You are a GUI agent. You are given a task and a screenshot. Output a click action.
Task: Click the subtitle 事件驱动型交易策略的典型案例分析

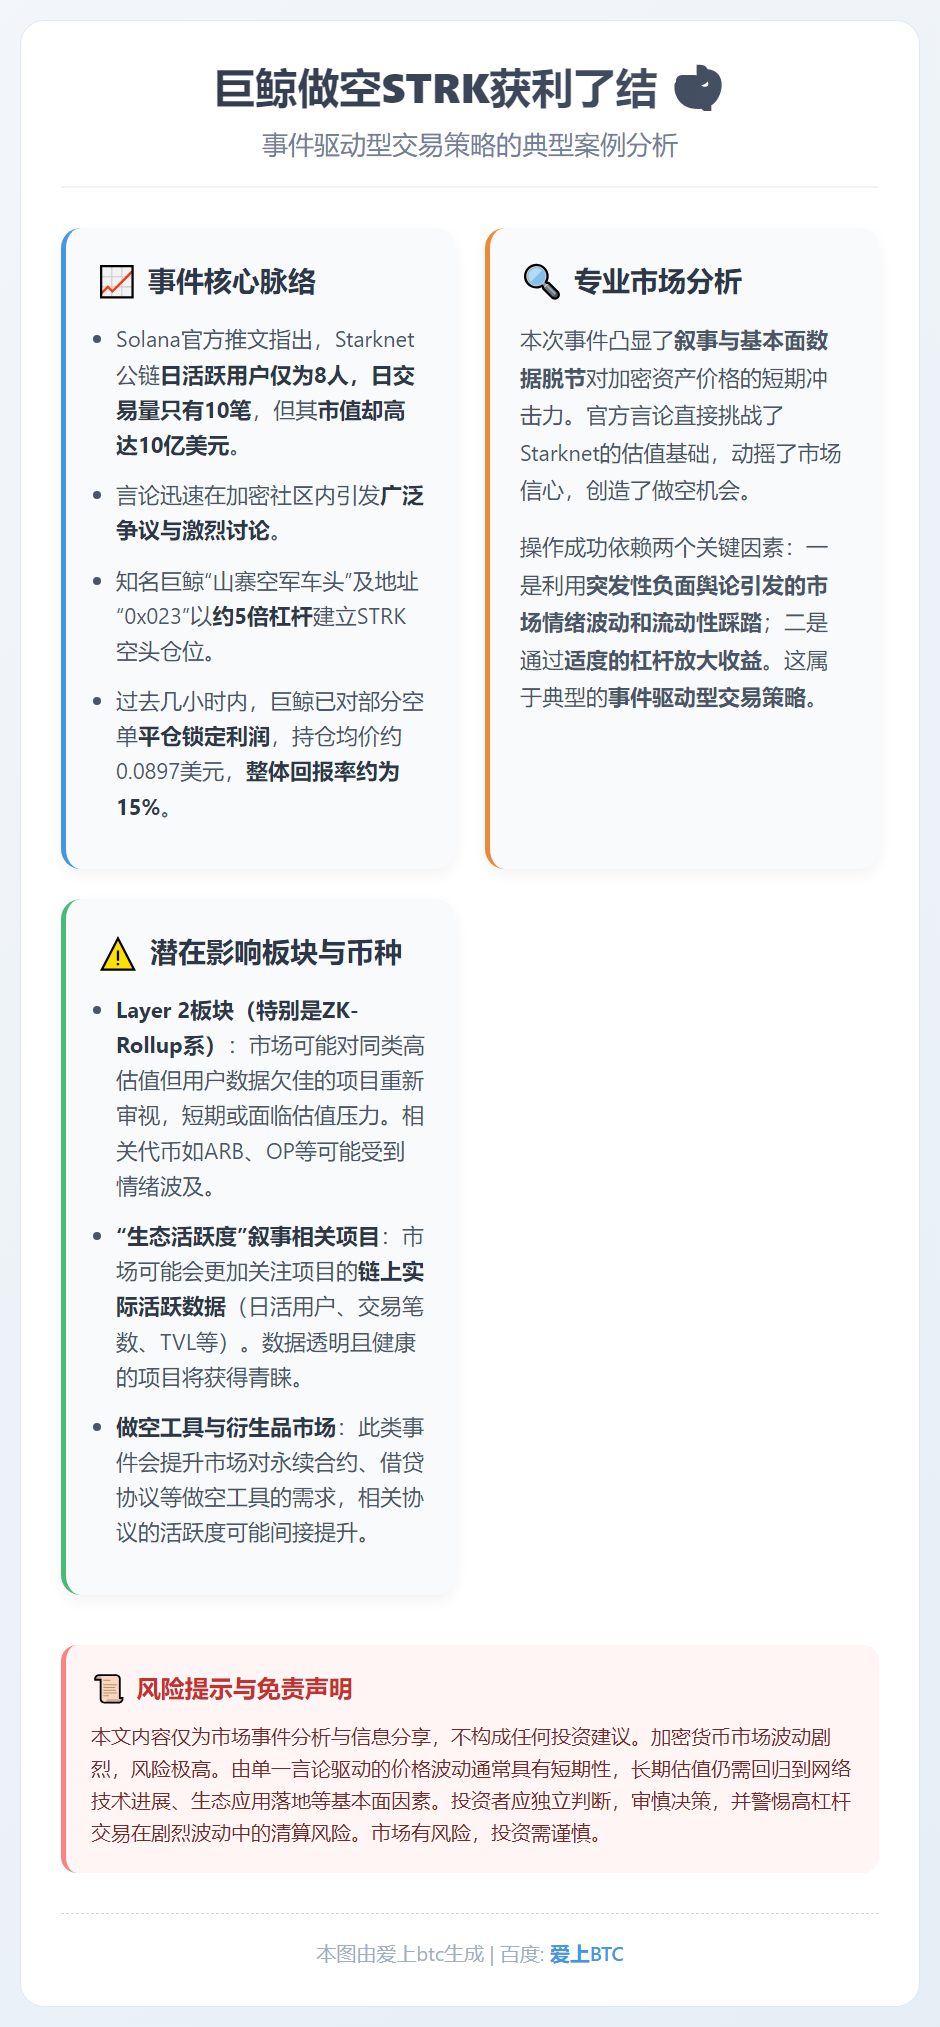pos(470,145)
